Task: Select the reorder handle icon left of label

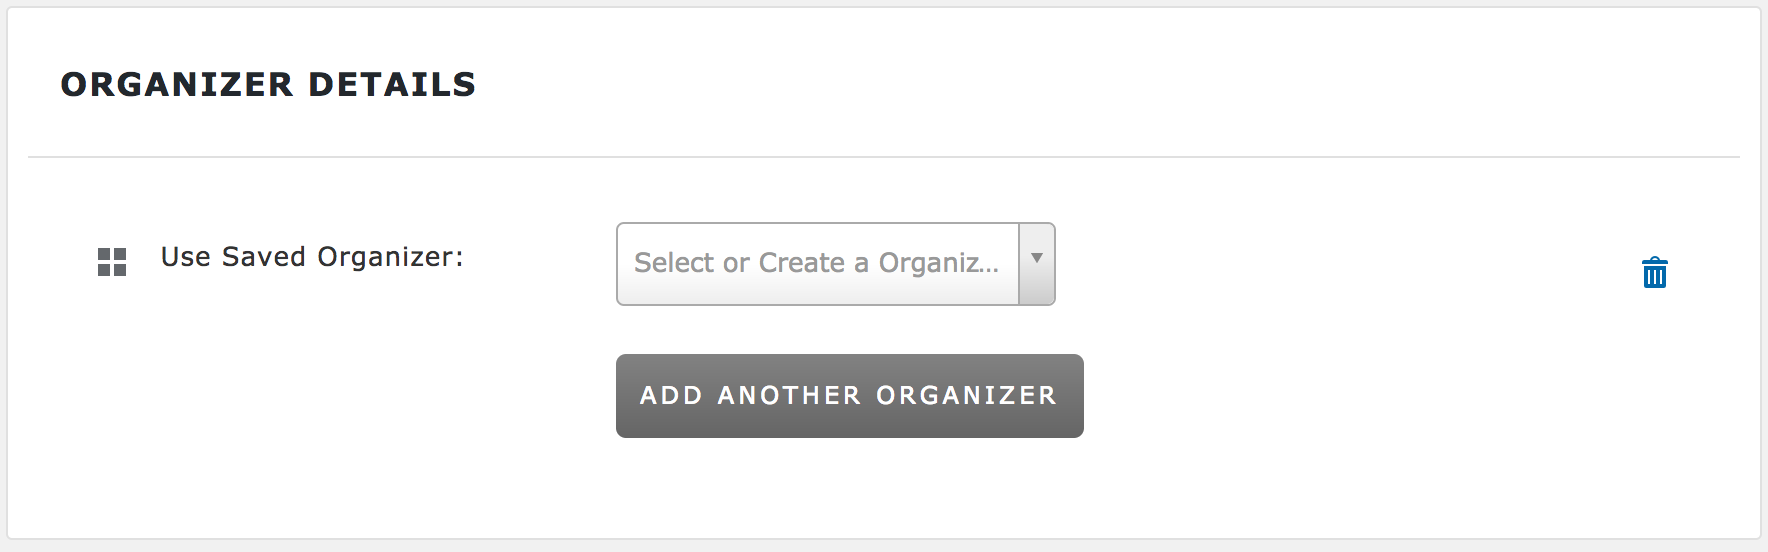Action: [112, 262]
